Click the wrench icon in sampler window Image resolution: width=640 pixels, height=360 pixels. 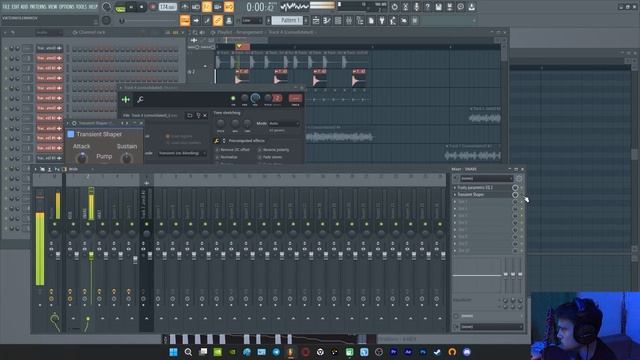tap(140, 99)
